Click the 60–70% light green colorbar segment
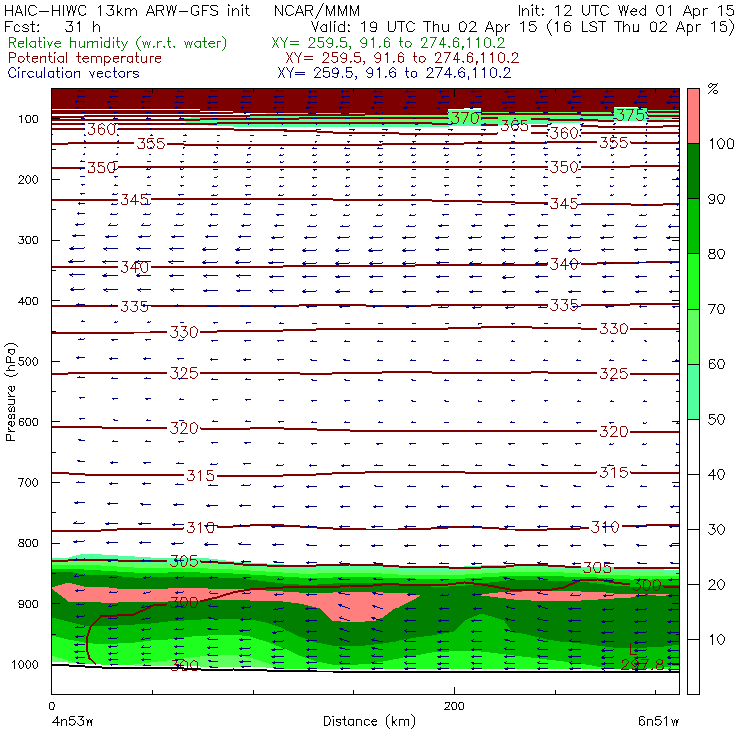The image size is (740, 740). point(693,336)
